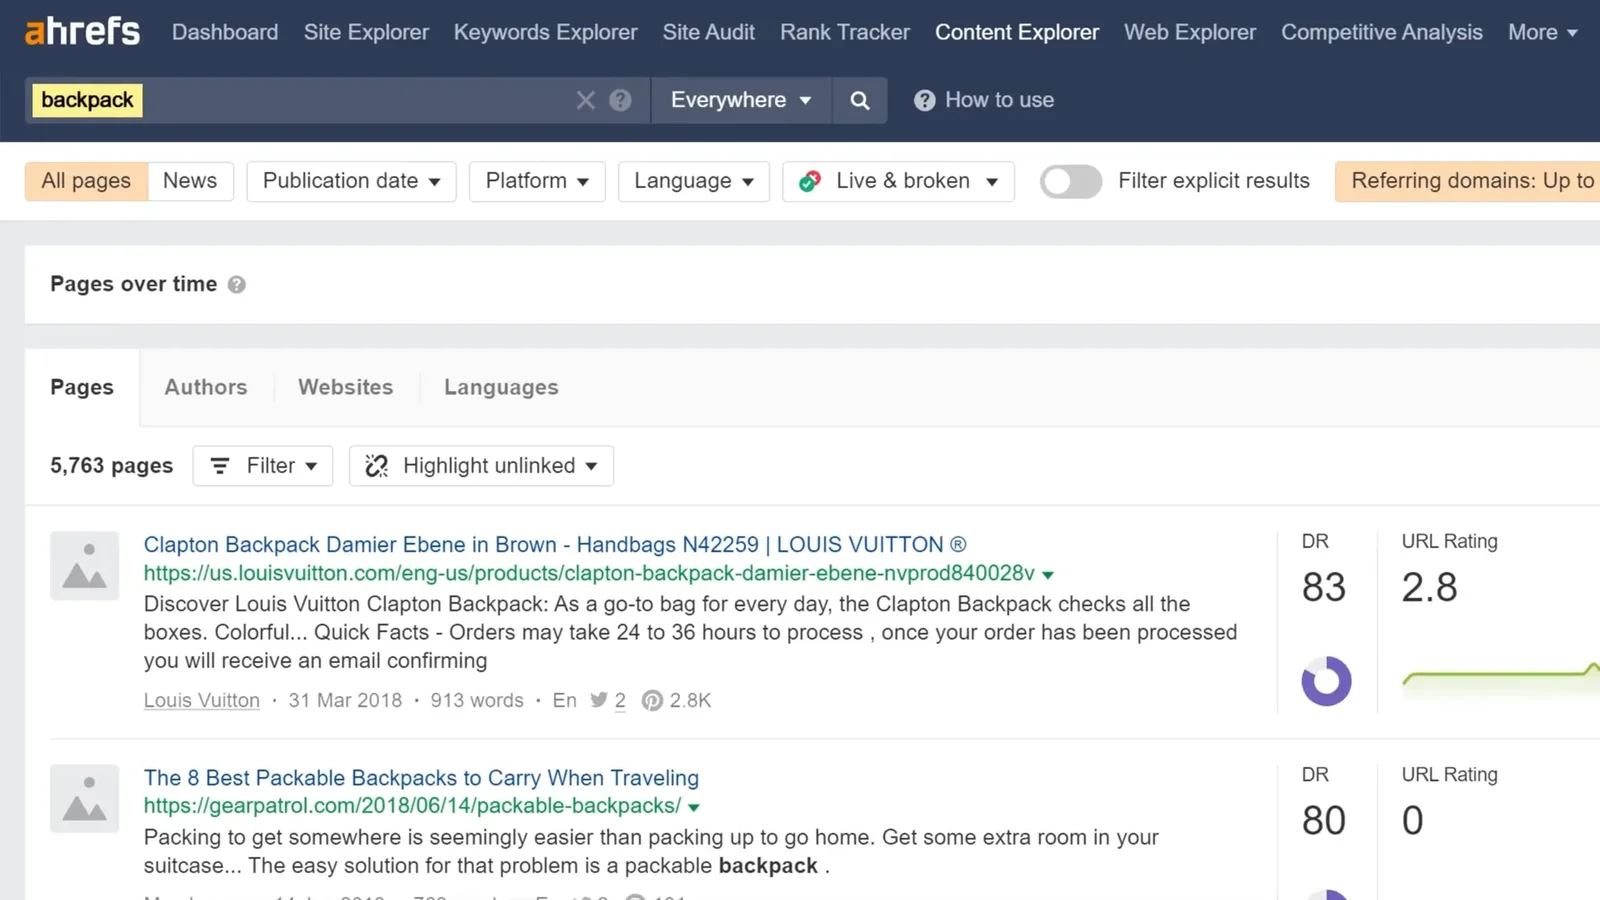Open the Clapton Backpack Louis Vuitton result

[x=554, y=545]
